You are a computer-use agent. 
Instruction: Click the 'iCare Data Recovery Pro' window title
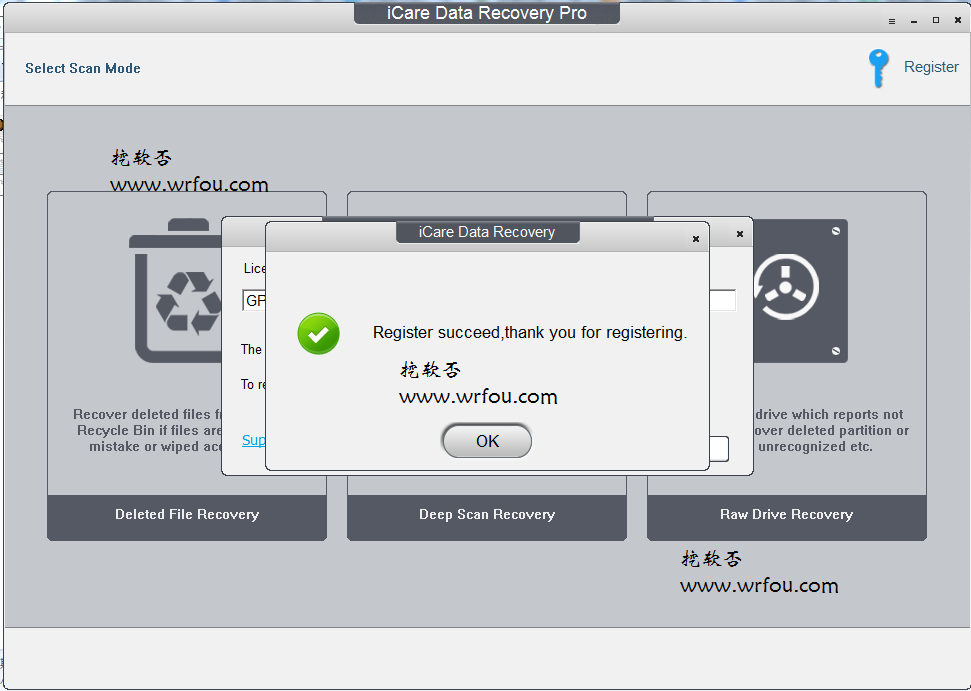point(487,13)
